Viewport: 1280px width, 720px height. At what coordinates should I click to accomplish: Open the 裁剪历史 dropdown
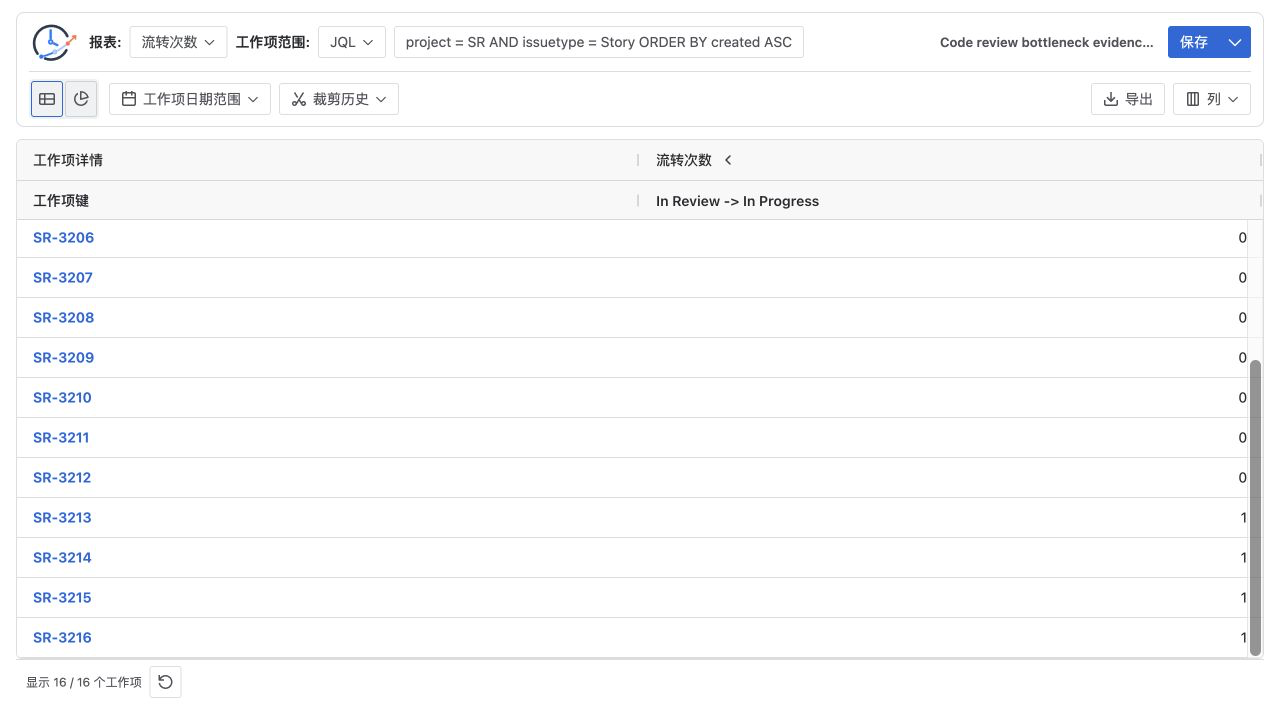point(339,99)
